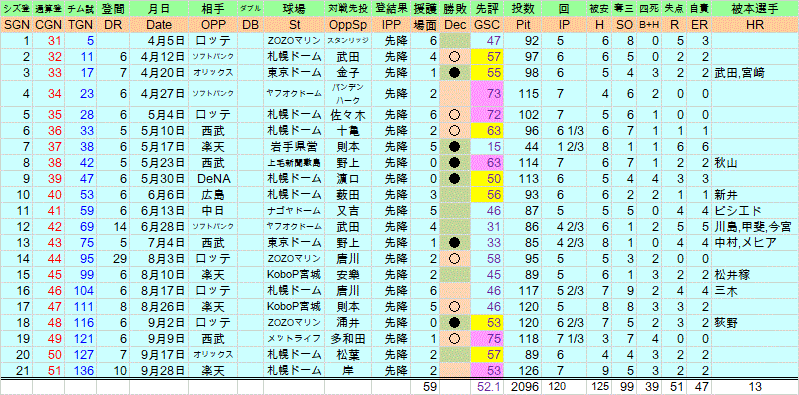799x395 pixels.
Task: Click opponent cell 広島
Action: coord(212,194)
